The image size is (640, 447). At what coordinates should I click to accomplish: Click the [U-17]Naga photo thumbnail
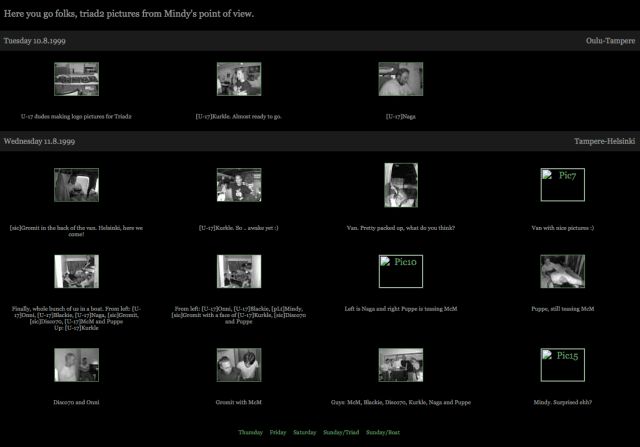pos(400,79)
